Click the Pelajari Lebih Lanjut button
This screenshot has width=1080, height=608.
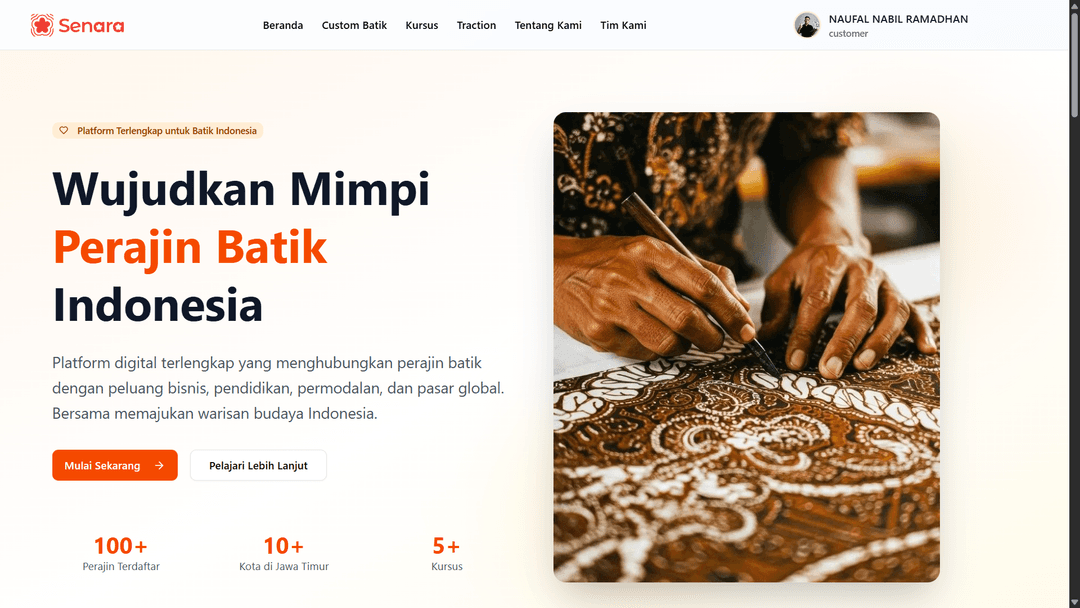point(258,465)
